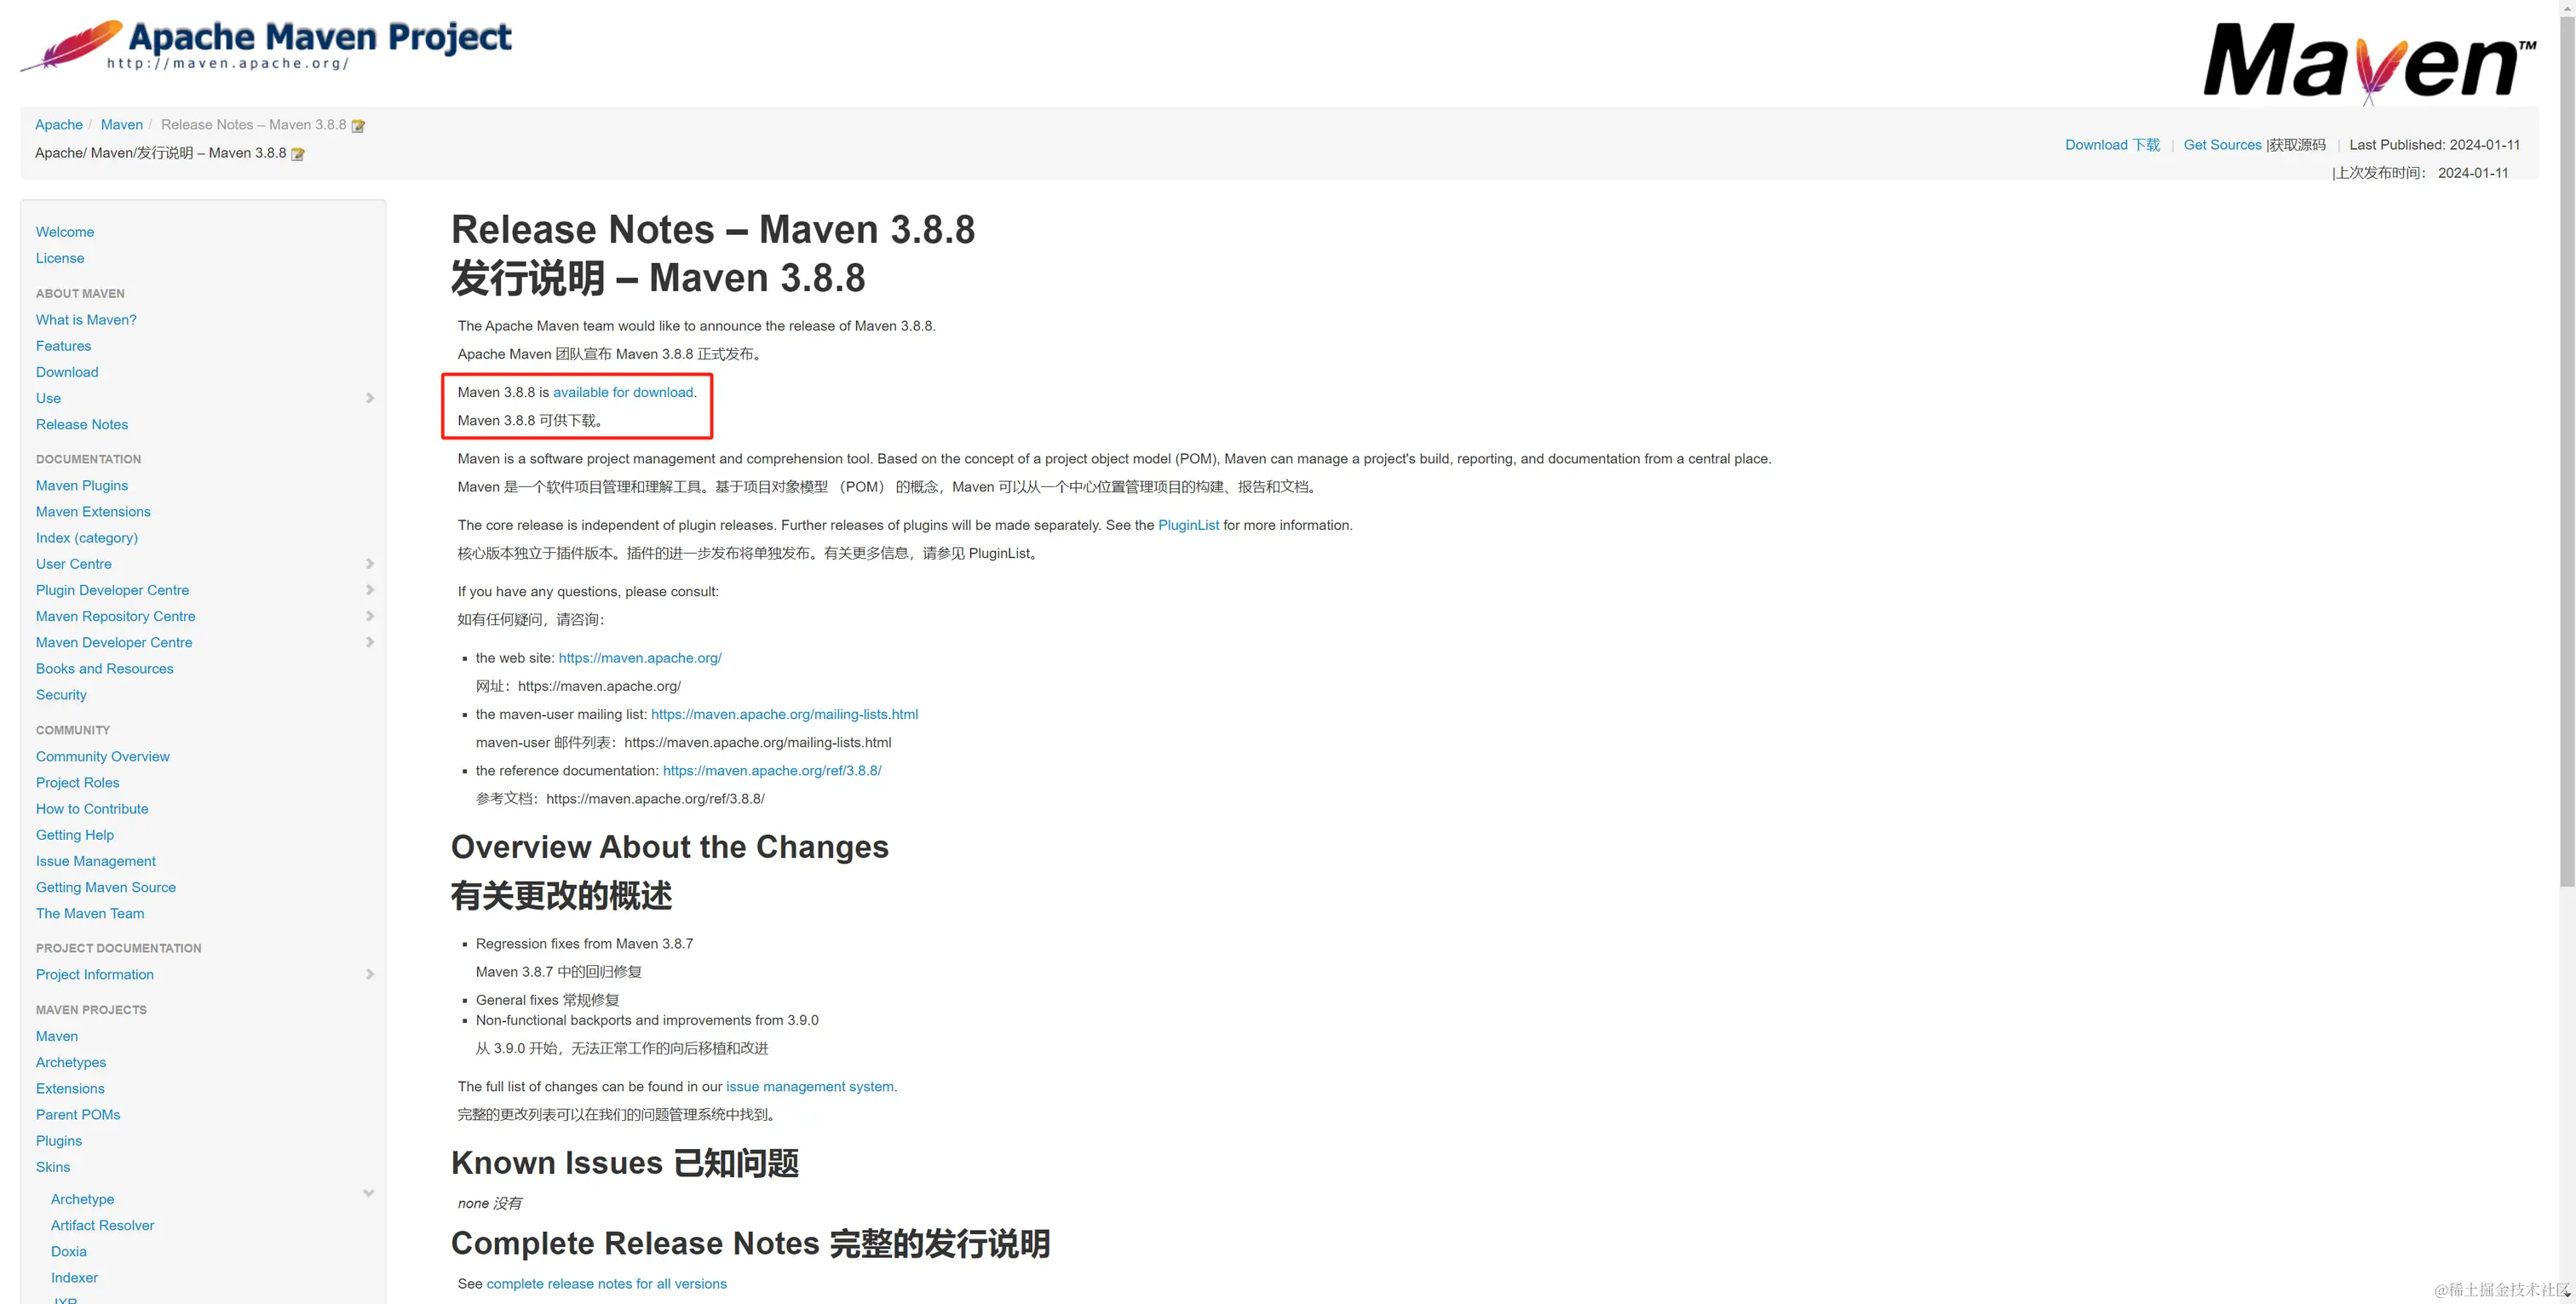
Task: Open Release Notes in sidebar
Action: point(82,424)
